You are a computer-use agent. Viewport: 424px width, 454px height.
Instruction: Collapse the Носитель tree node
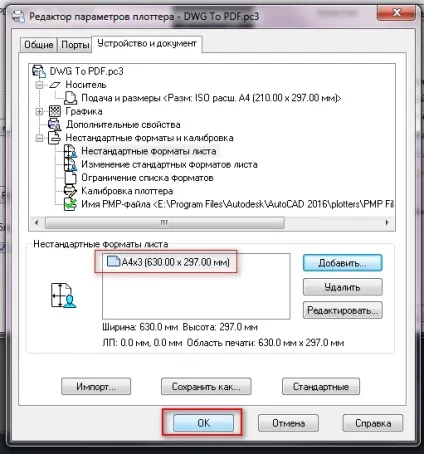(39, 85)
